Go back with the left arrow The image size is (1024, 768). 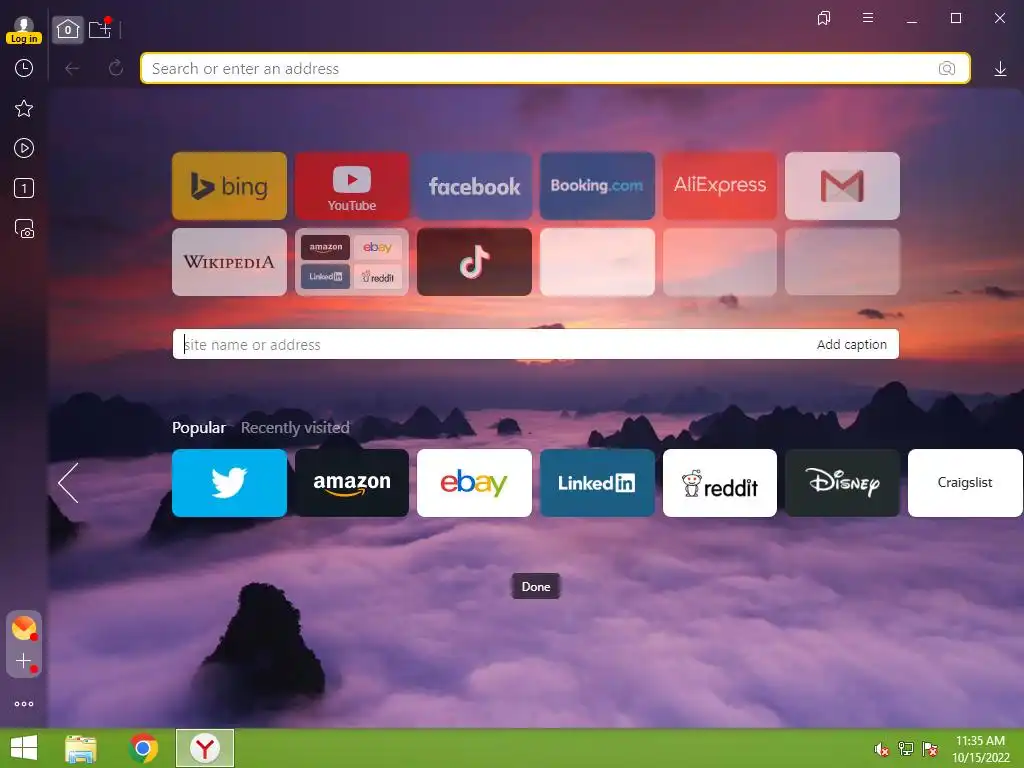[72, 68]
